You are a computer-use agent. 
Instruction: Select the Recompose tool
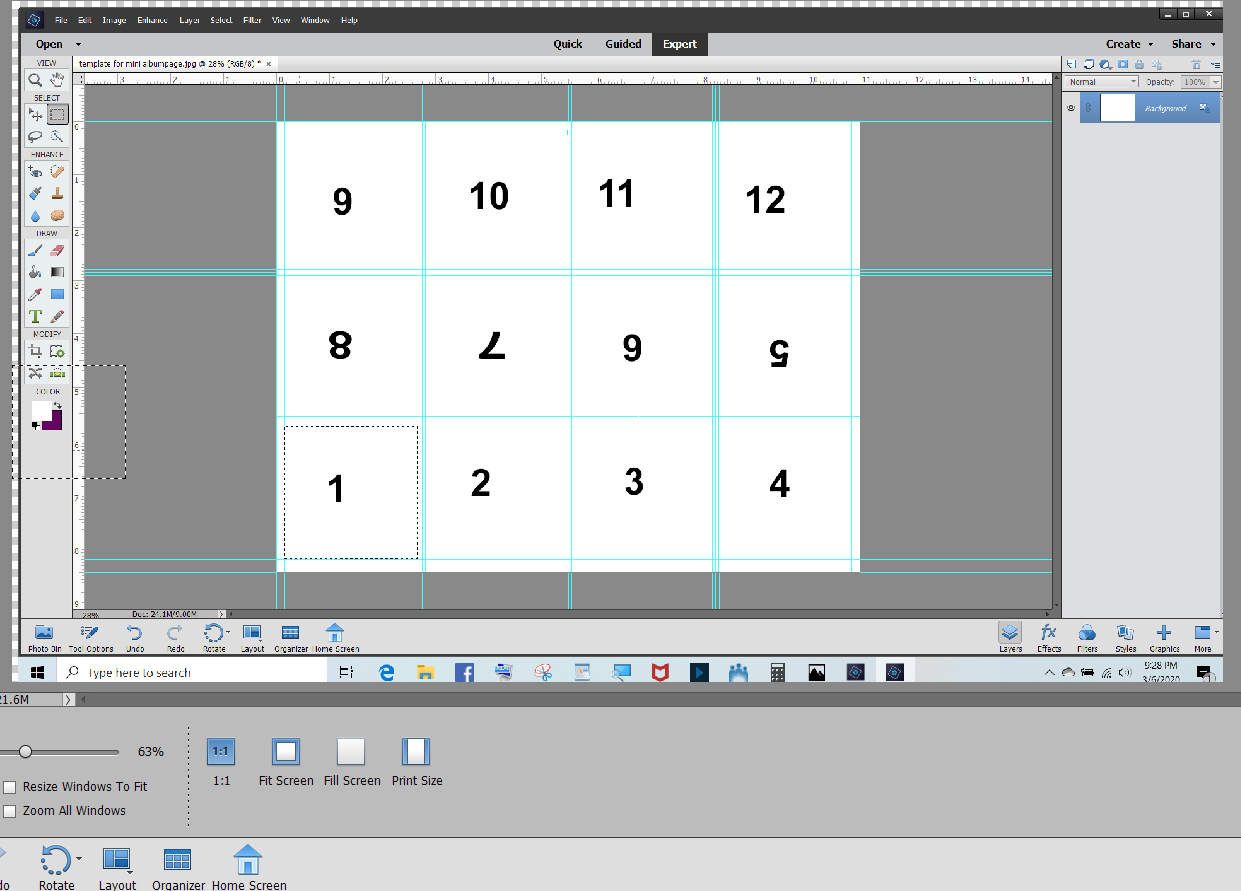(x=57, y=351)
